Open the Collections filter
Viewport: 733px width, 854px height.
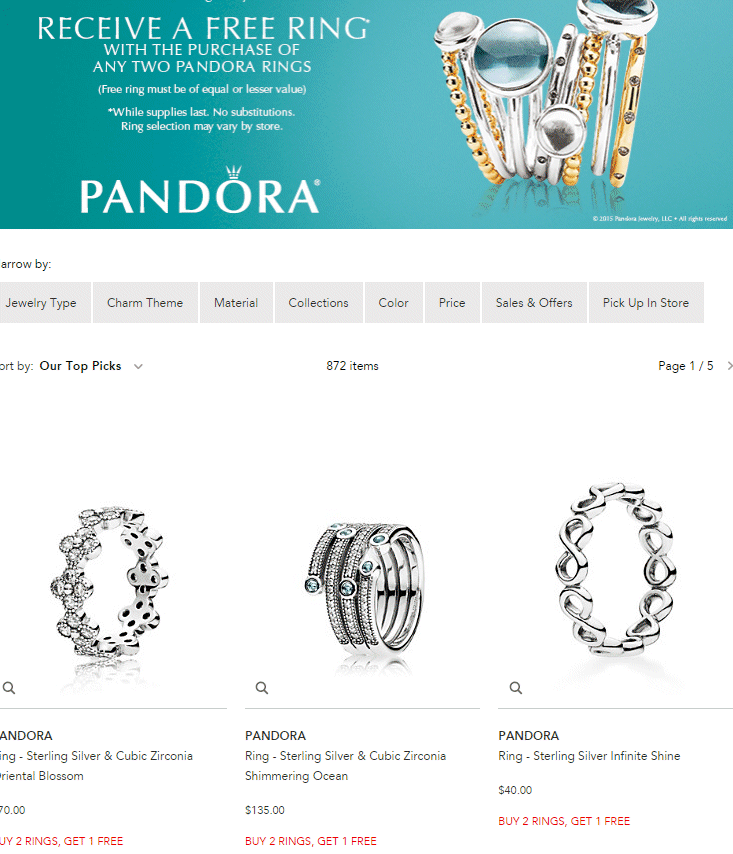tap(319, 302)
